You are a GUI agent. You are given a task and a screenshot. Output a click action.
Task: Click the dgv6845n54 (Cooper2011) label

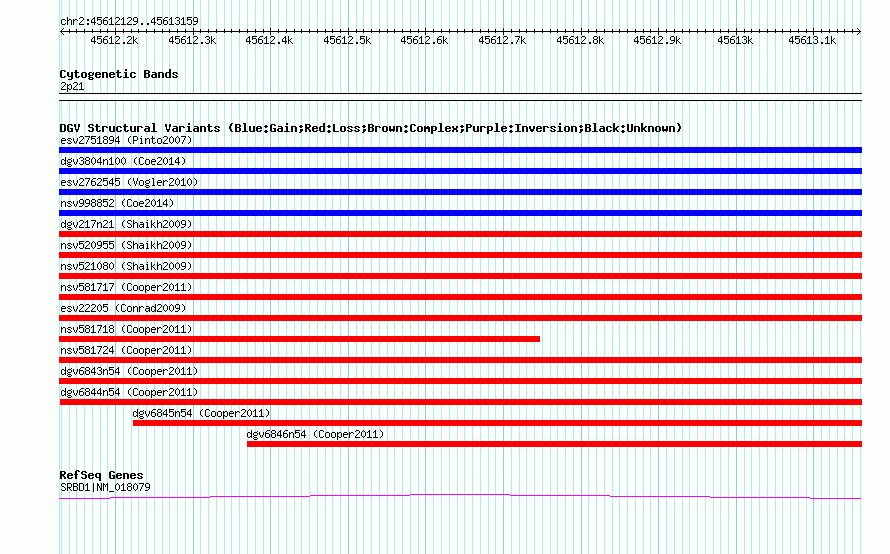coord(201,413)
